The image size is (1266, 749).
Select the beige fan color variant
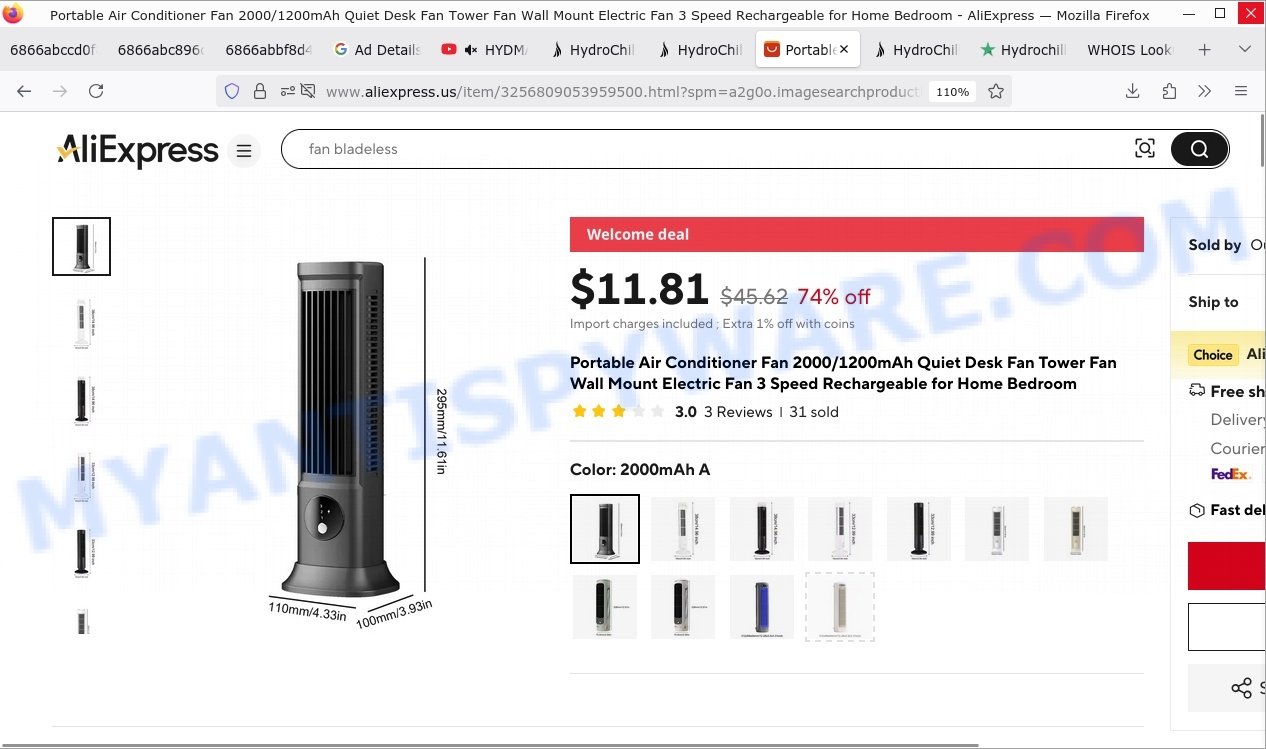click(x=1075, y=529)
